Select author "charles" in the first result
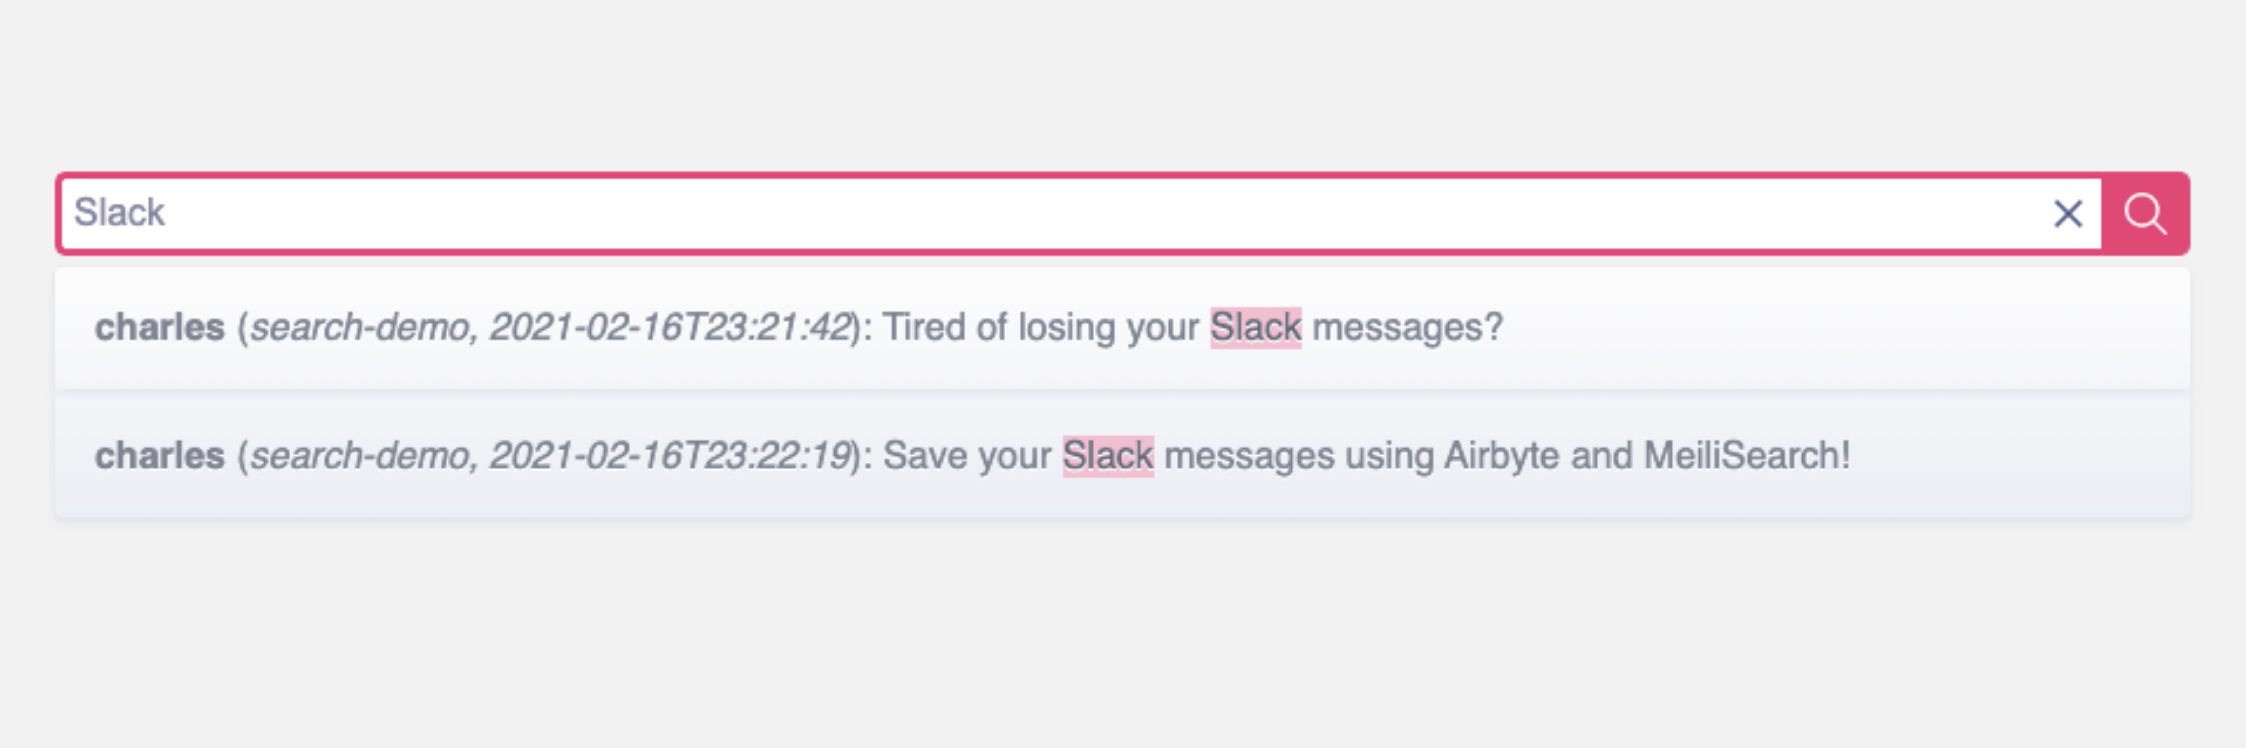The image size is (2246, 748). coord(160,328)
